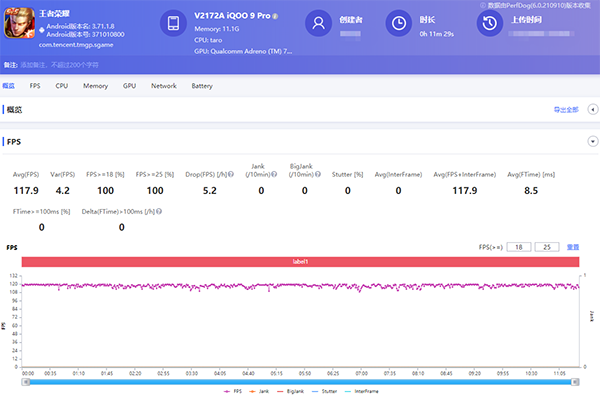Click reset link beside FPS threshold inputs

573,247
